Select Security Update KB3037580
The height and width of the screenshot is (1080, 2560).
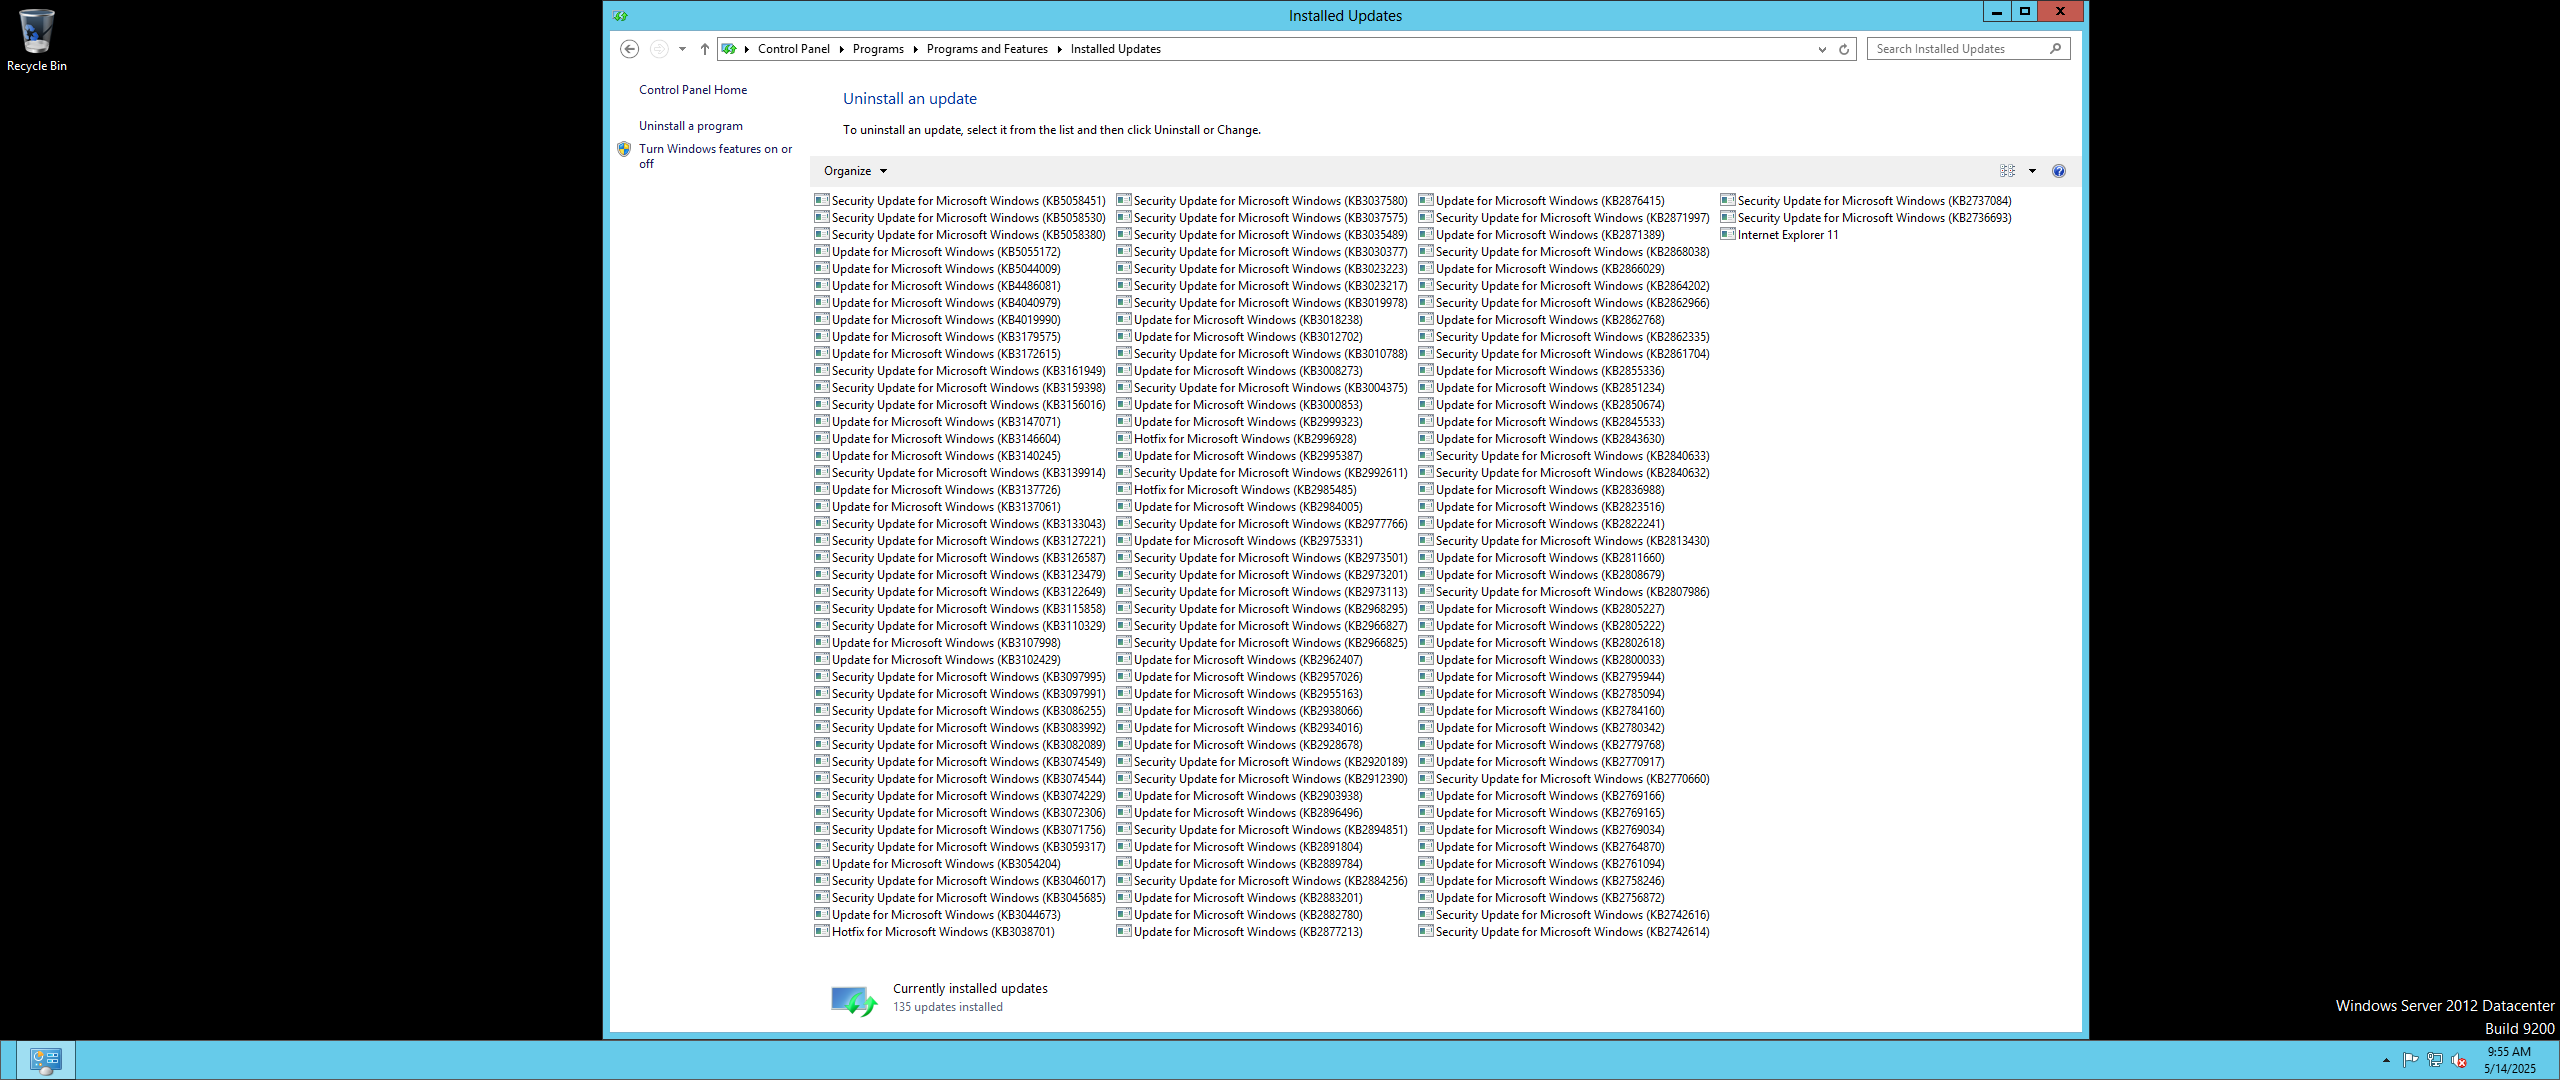[x=1262, y=201]
